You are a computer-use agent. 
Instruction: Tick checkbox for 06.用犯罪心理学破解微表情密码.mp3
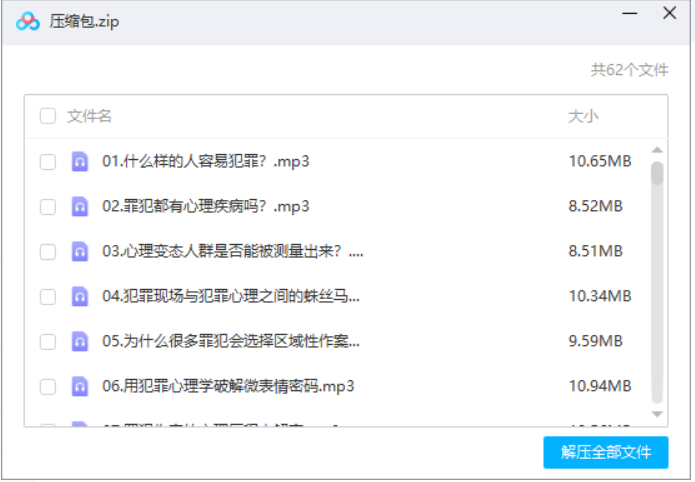coord(48,386)
